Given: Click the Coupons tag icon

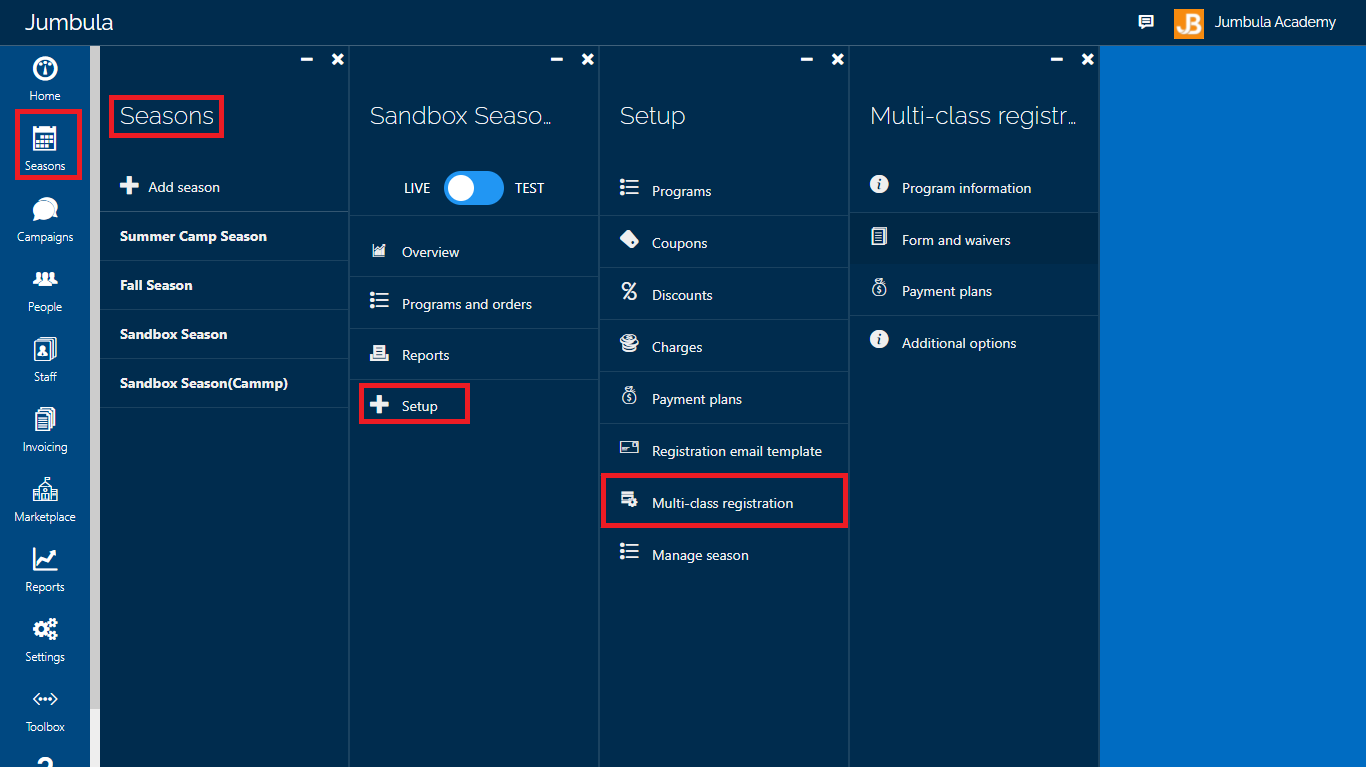Looking at the screenshot, I should (629, 239).
